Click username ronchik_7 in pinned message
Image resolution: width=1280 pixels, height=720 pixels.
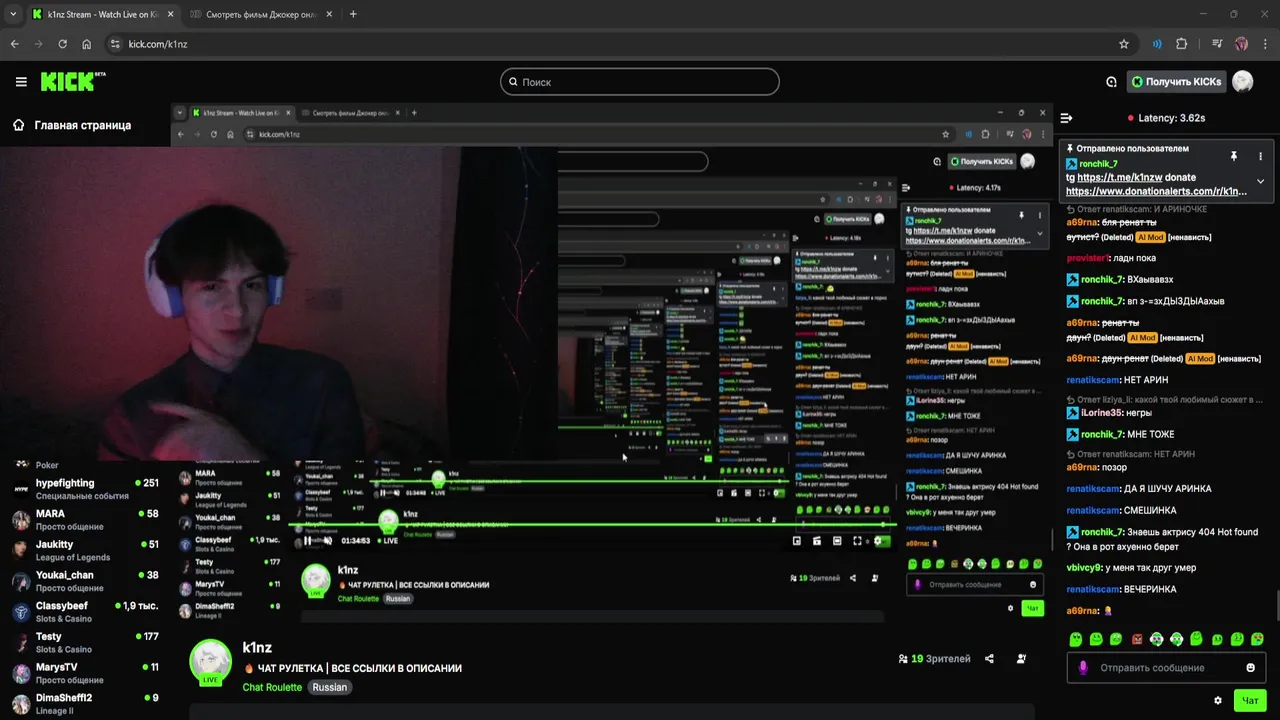click(x=1098, y=163)
